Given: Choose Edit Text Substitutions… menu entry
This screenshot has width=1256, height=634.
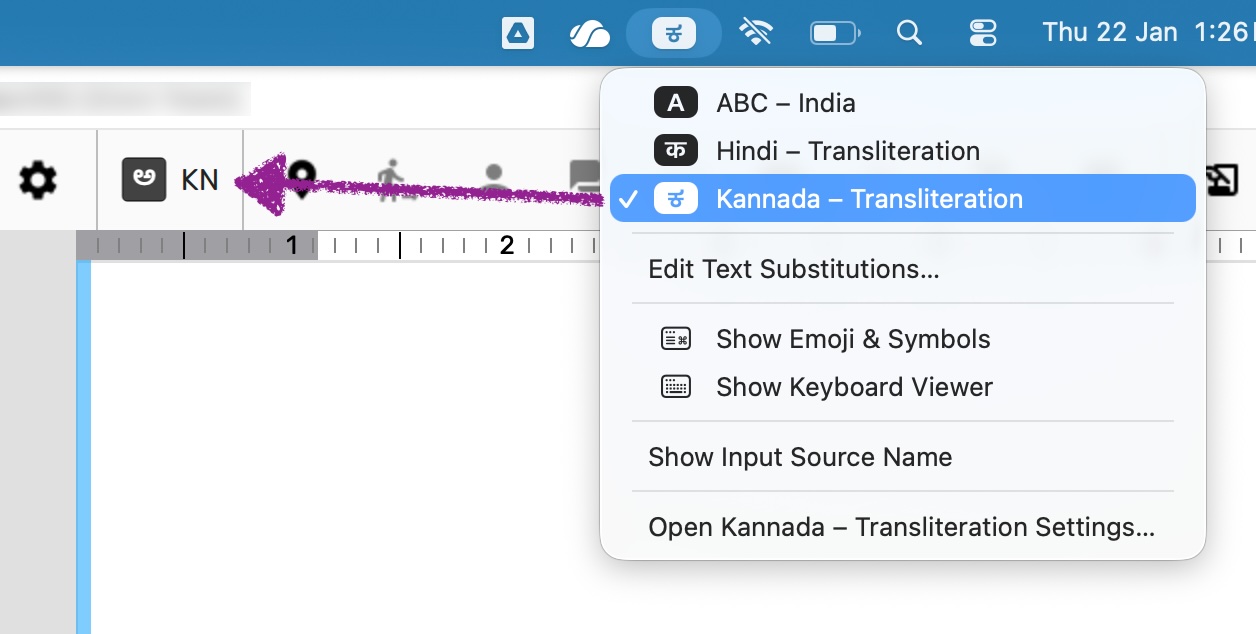Looking at the screenshot, I should (793, 269).
